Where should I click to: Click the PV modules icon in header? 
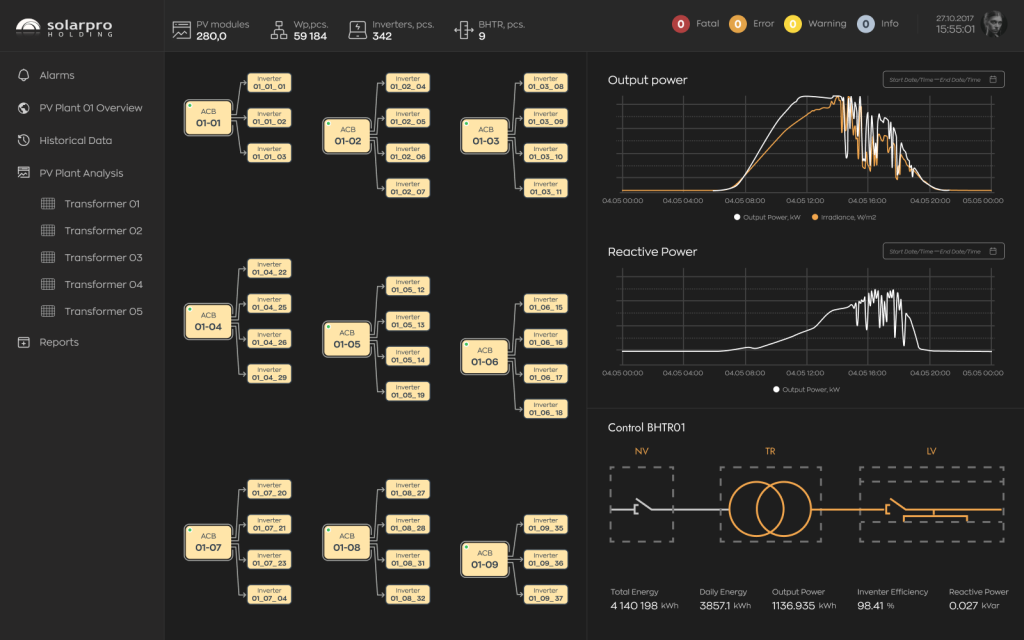click(x=181, y=30)
